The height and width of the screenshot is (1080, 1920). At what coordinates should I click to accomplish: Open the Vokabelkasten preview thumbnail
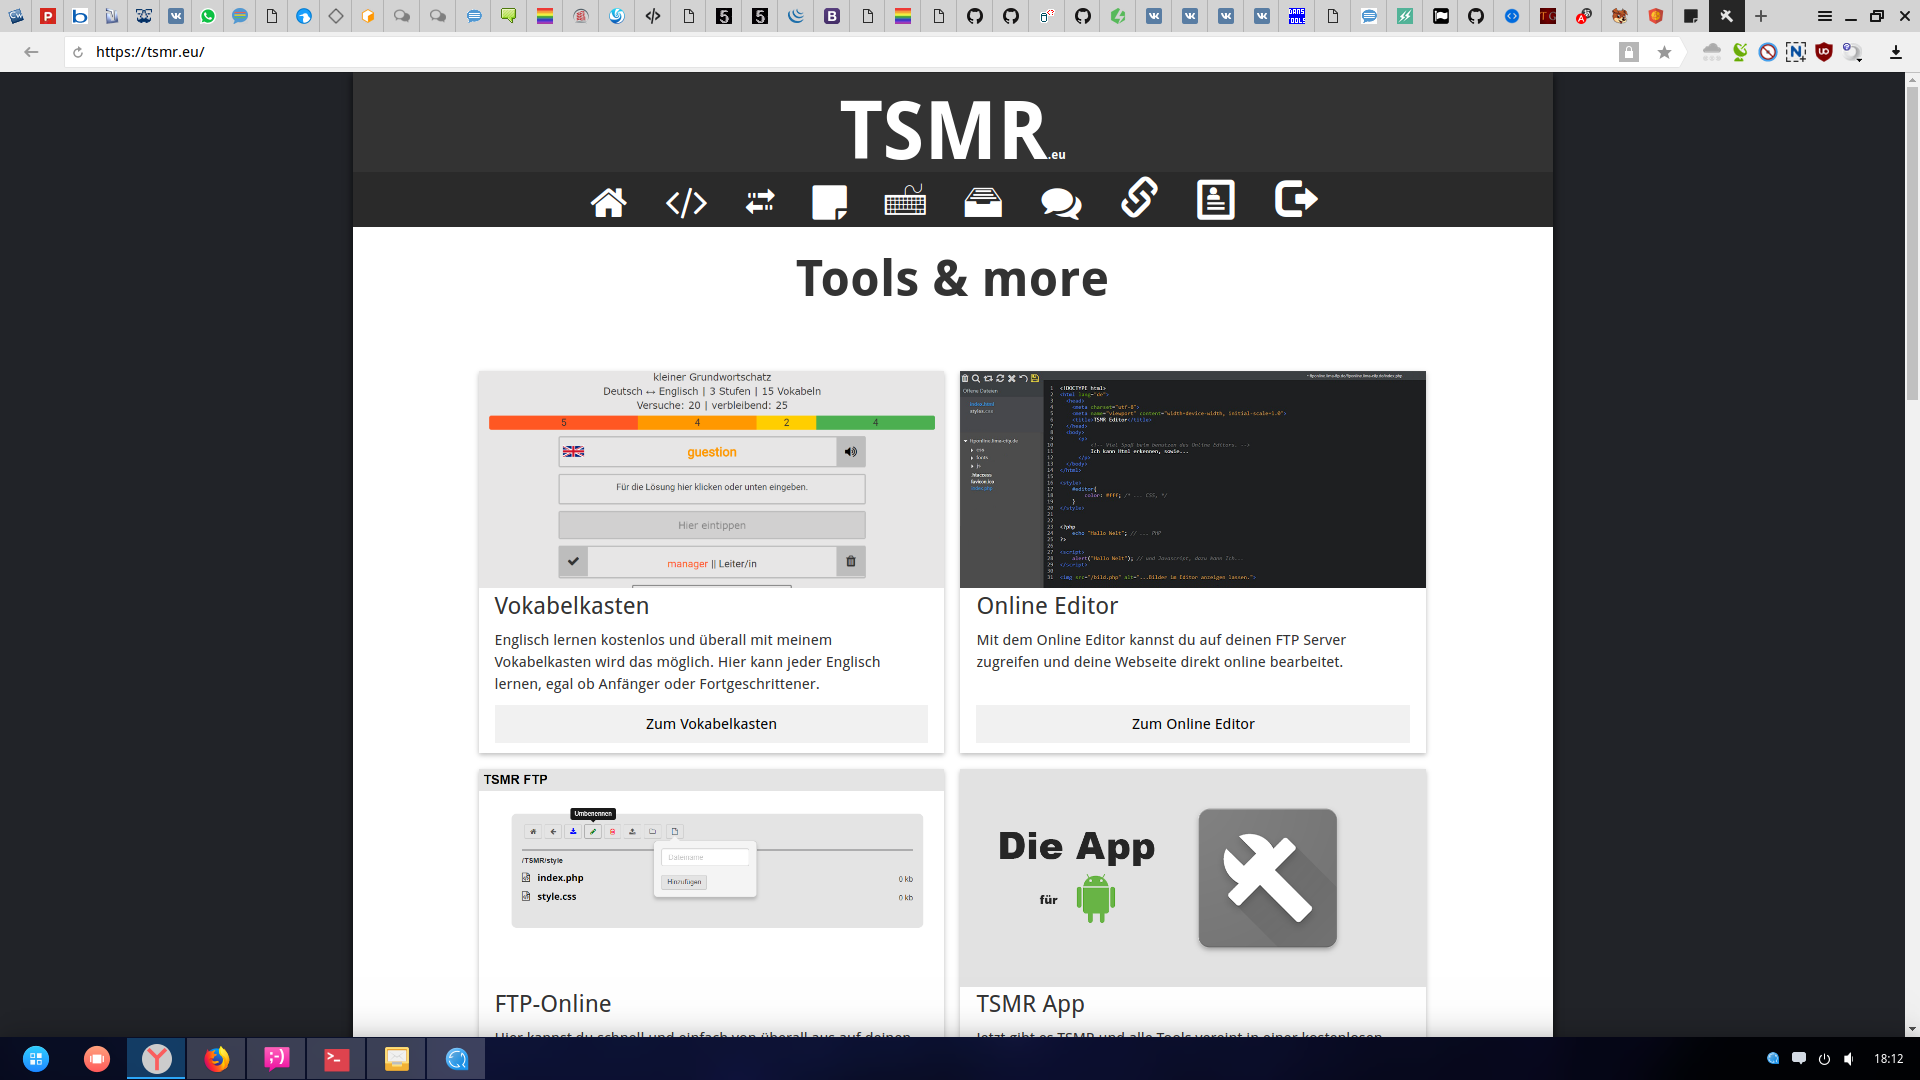[x=711, y=479]
